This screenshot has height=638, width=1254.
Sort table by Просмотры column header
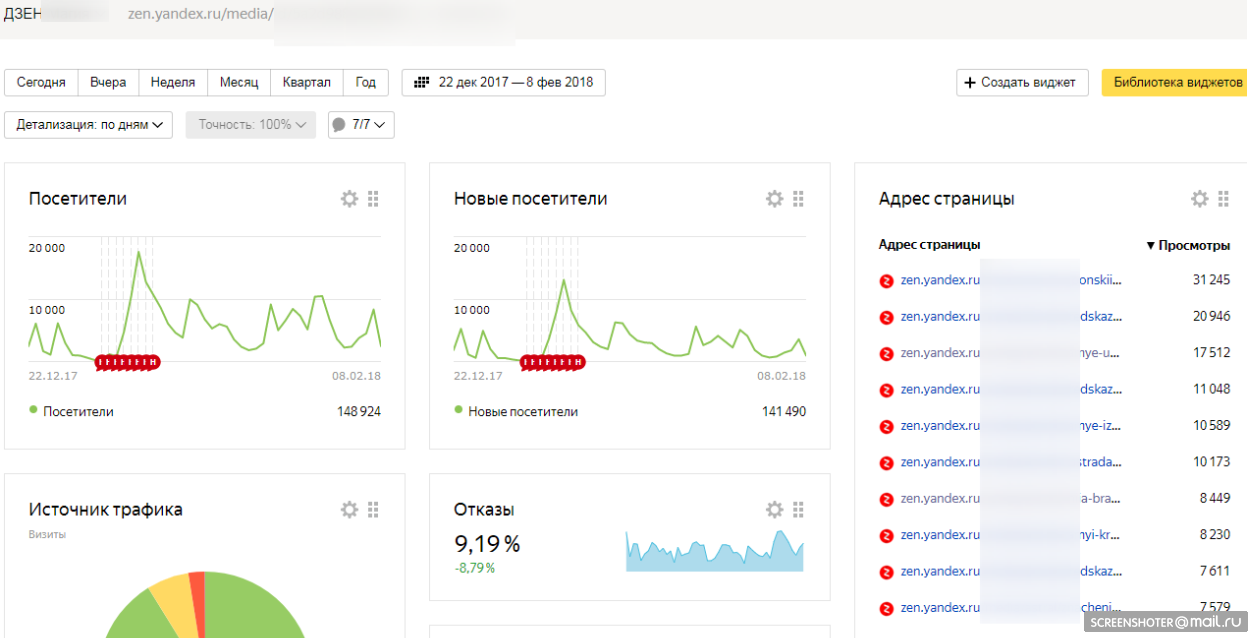[1193, 245]
